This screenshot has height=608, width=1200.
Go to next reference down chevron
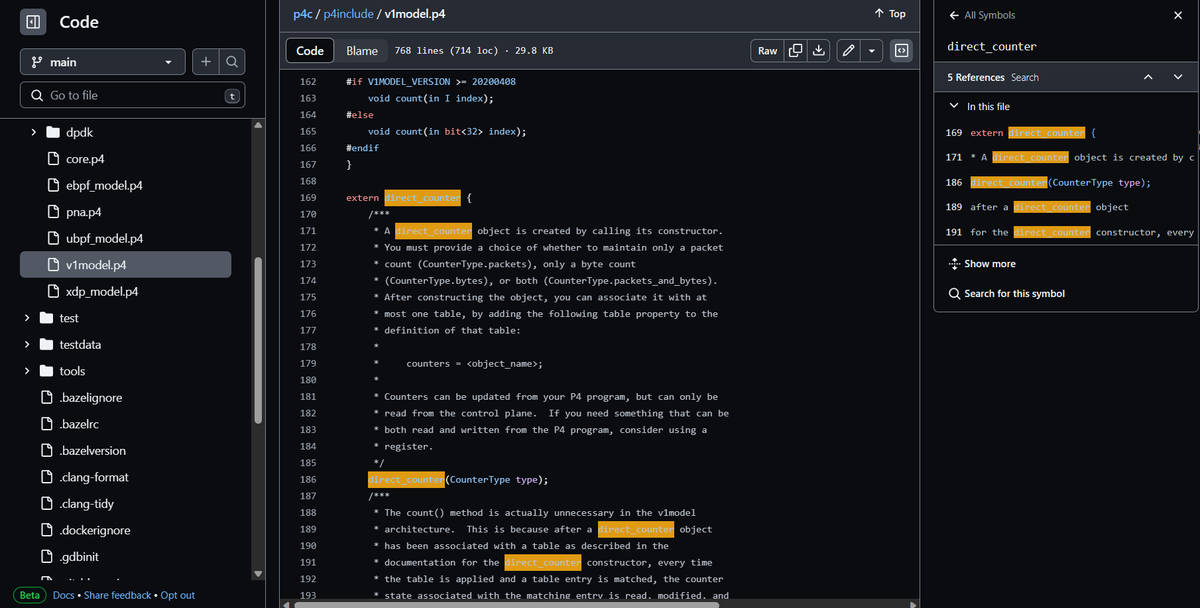1178,77
